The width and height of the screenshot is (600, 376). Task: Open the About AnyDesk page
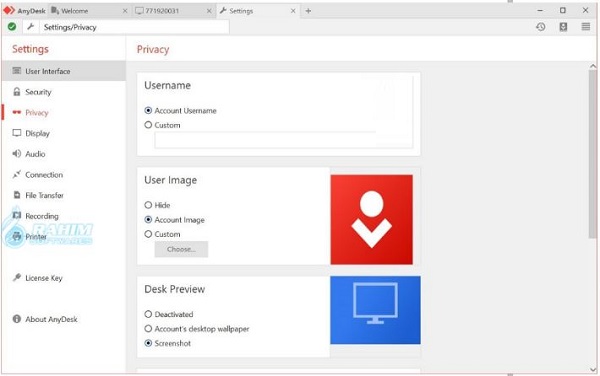click(64, 319)
